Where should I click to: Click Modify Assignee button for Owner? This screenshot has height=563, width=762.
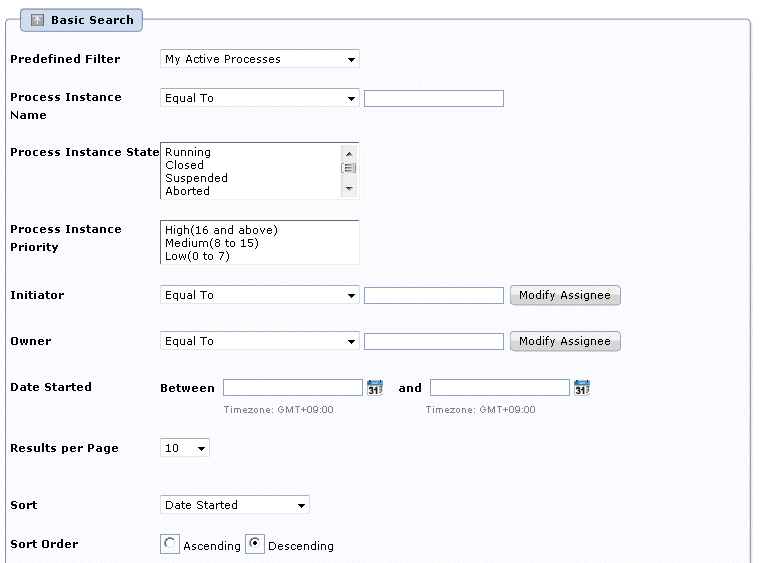click(565, 341)
